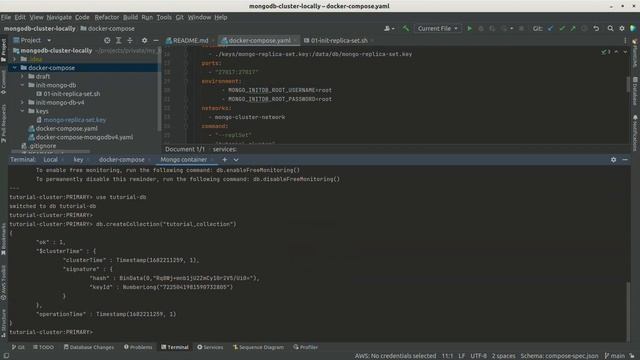Image resolution: width=640 pixels, height=360 pixels.
Task: Open the Window menu
Action: (199, 17)
